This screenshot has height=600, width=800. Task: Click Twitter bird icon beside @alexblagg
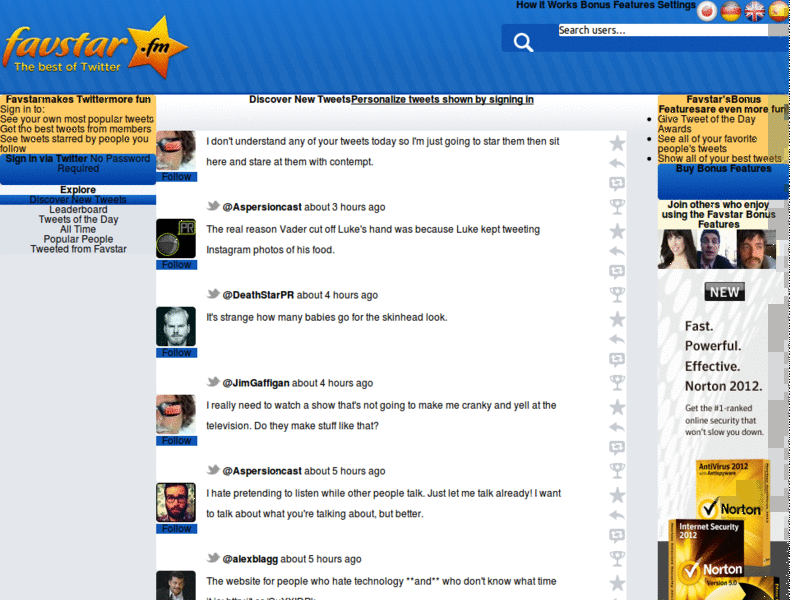click(x=213, y=558)
